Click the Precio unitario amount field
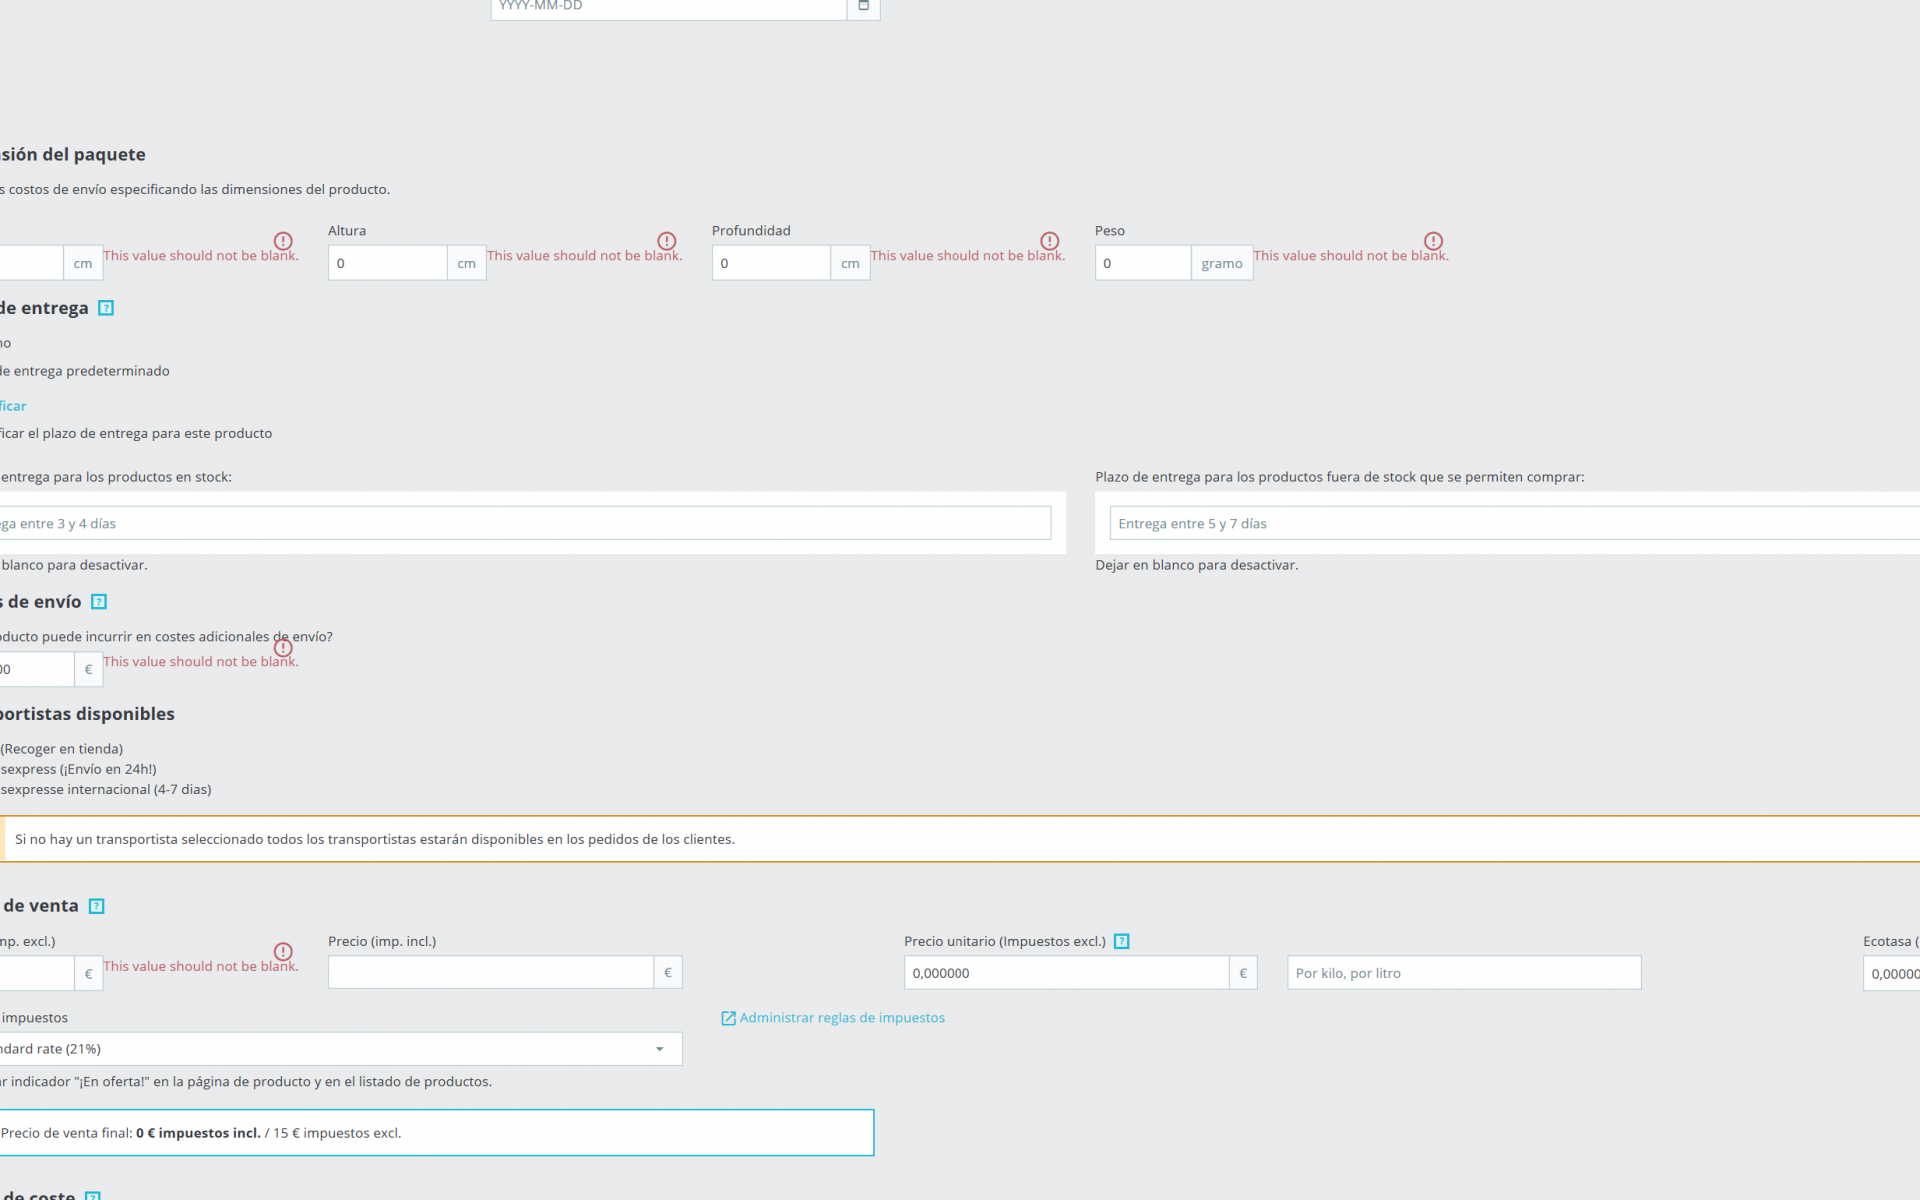The image size is (1920, 1200). pos(1065,973)
